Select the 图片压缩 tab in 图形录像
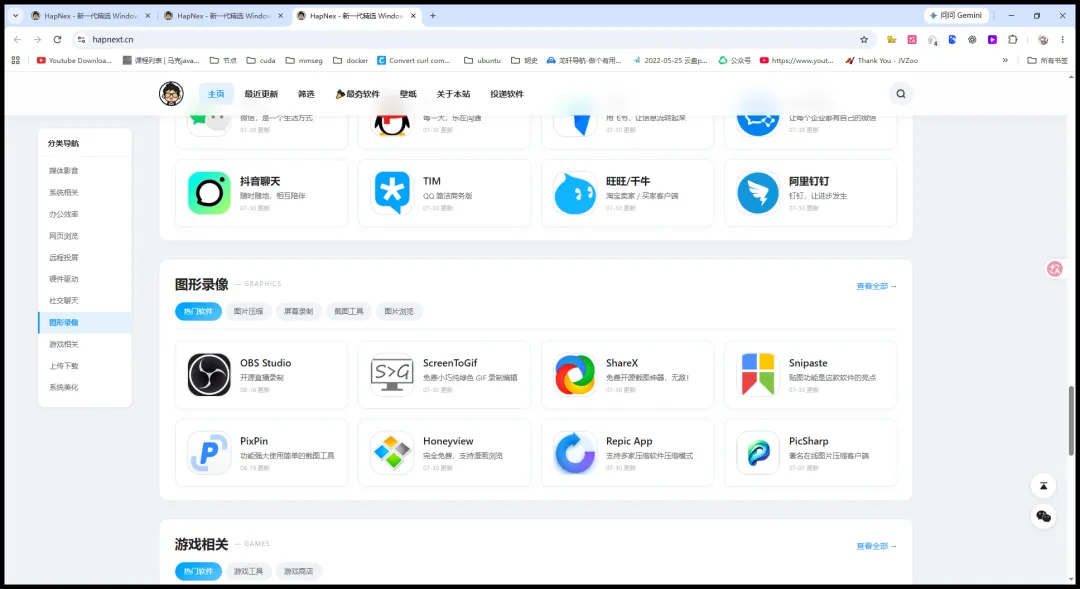Image resolution: width=1080 pixels, height=589 pixels. [x=249, y=311]
